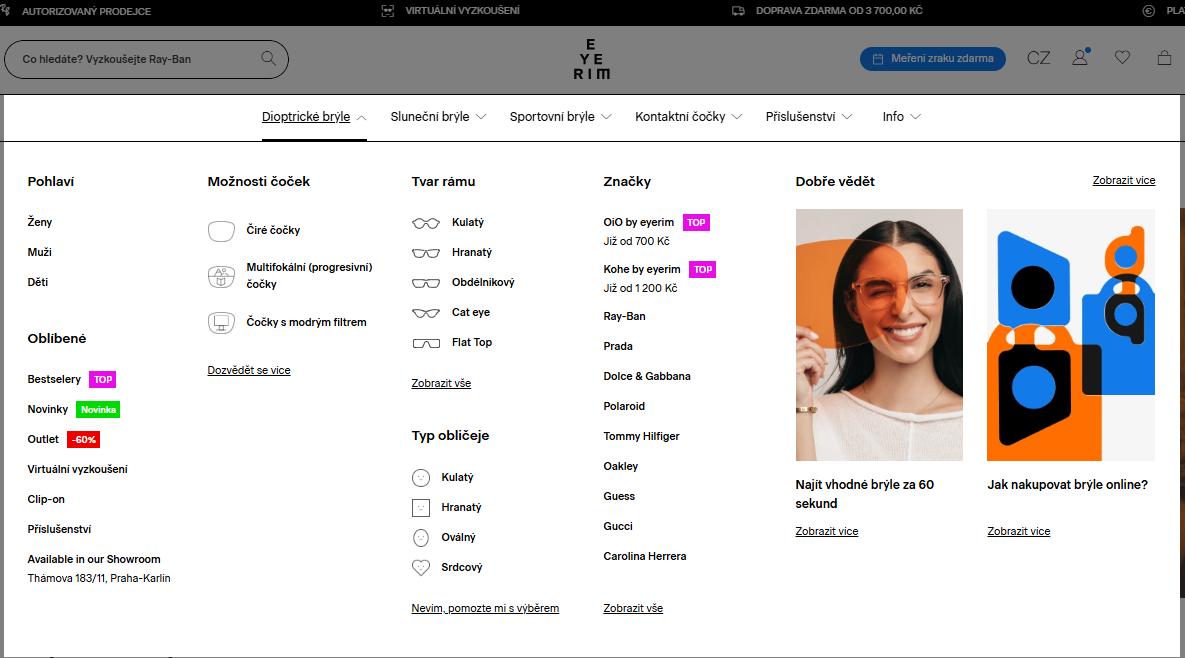Click the calendar icon in Měření zraku button
1185x658 pixels.
pyautogui.click(x=877, y=59)
